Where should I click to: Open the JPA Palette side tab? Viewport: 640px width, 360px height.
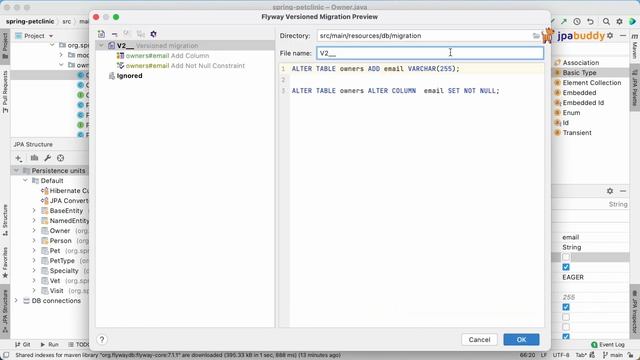[x=634, y=87]
